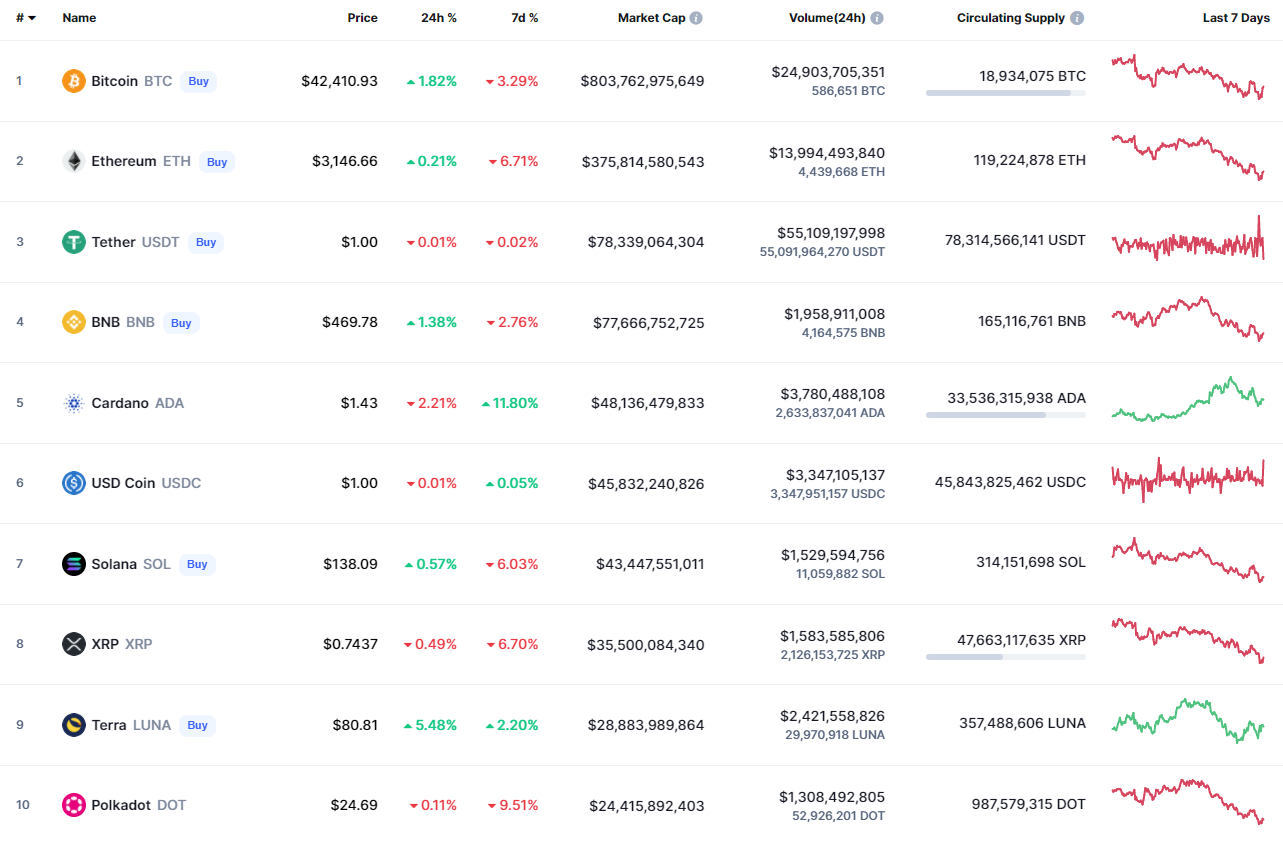Screen dimensions: 1283x842
Task: Click Bitcoin price $42,410.93
Action: tap(340, 81)
